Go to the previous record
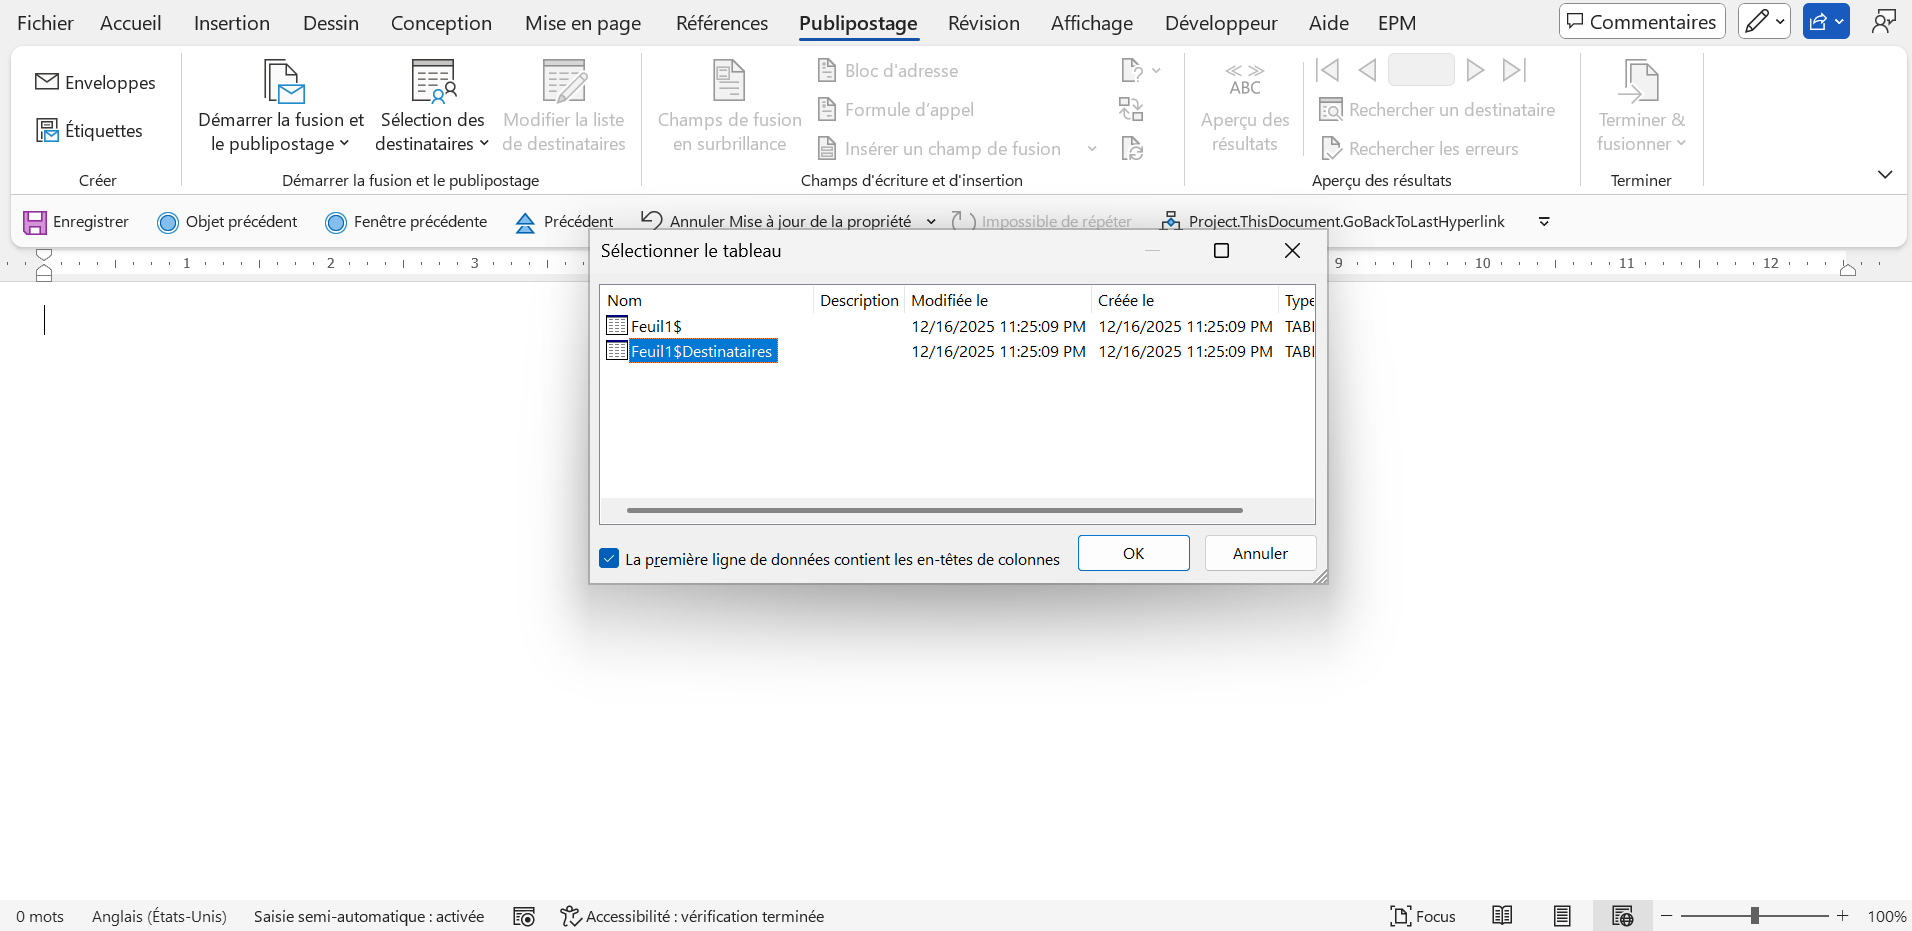The image size is (1912, 931). click(x=1367, y=70)
